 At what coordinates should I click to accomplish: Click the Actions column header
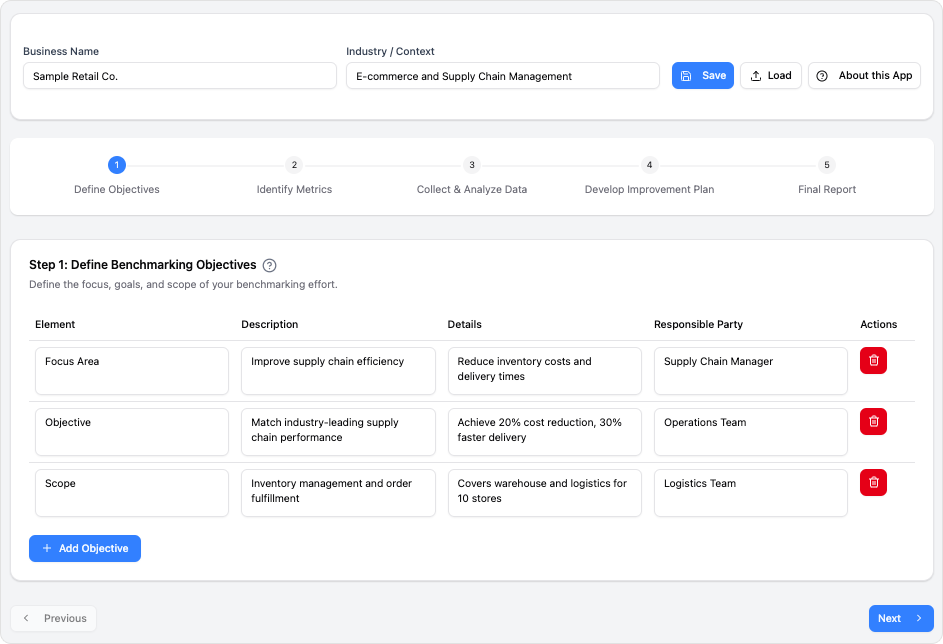[878, 324]
